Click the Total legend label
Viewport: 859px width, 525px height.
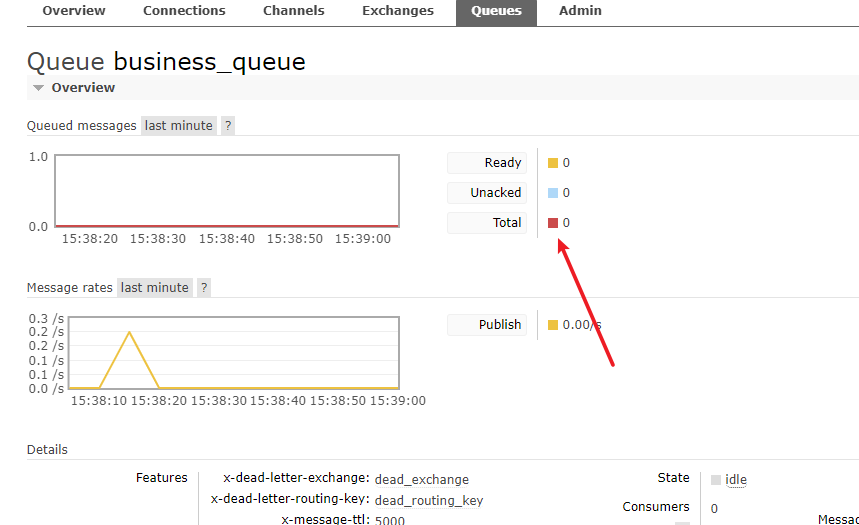(487, 223)
